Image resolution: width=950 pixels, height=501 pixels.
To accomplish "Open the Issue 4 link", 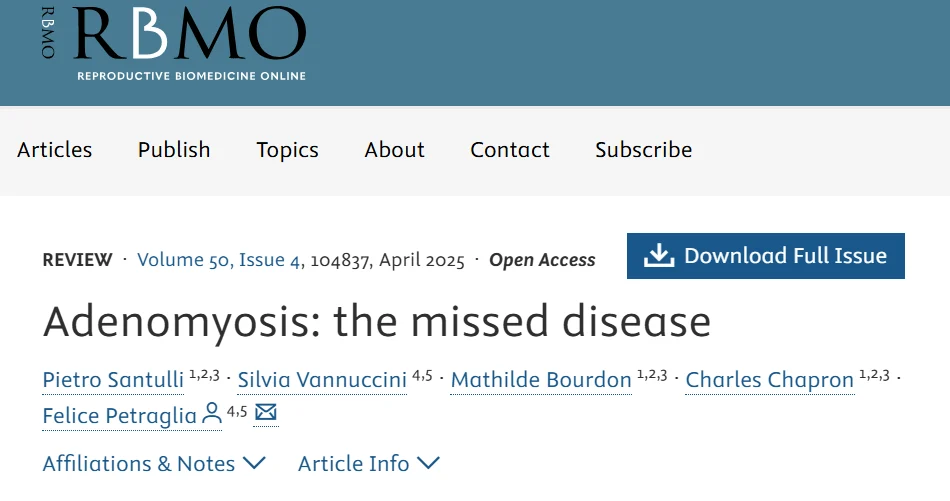I will click(x=269, y=260).
